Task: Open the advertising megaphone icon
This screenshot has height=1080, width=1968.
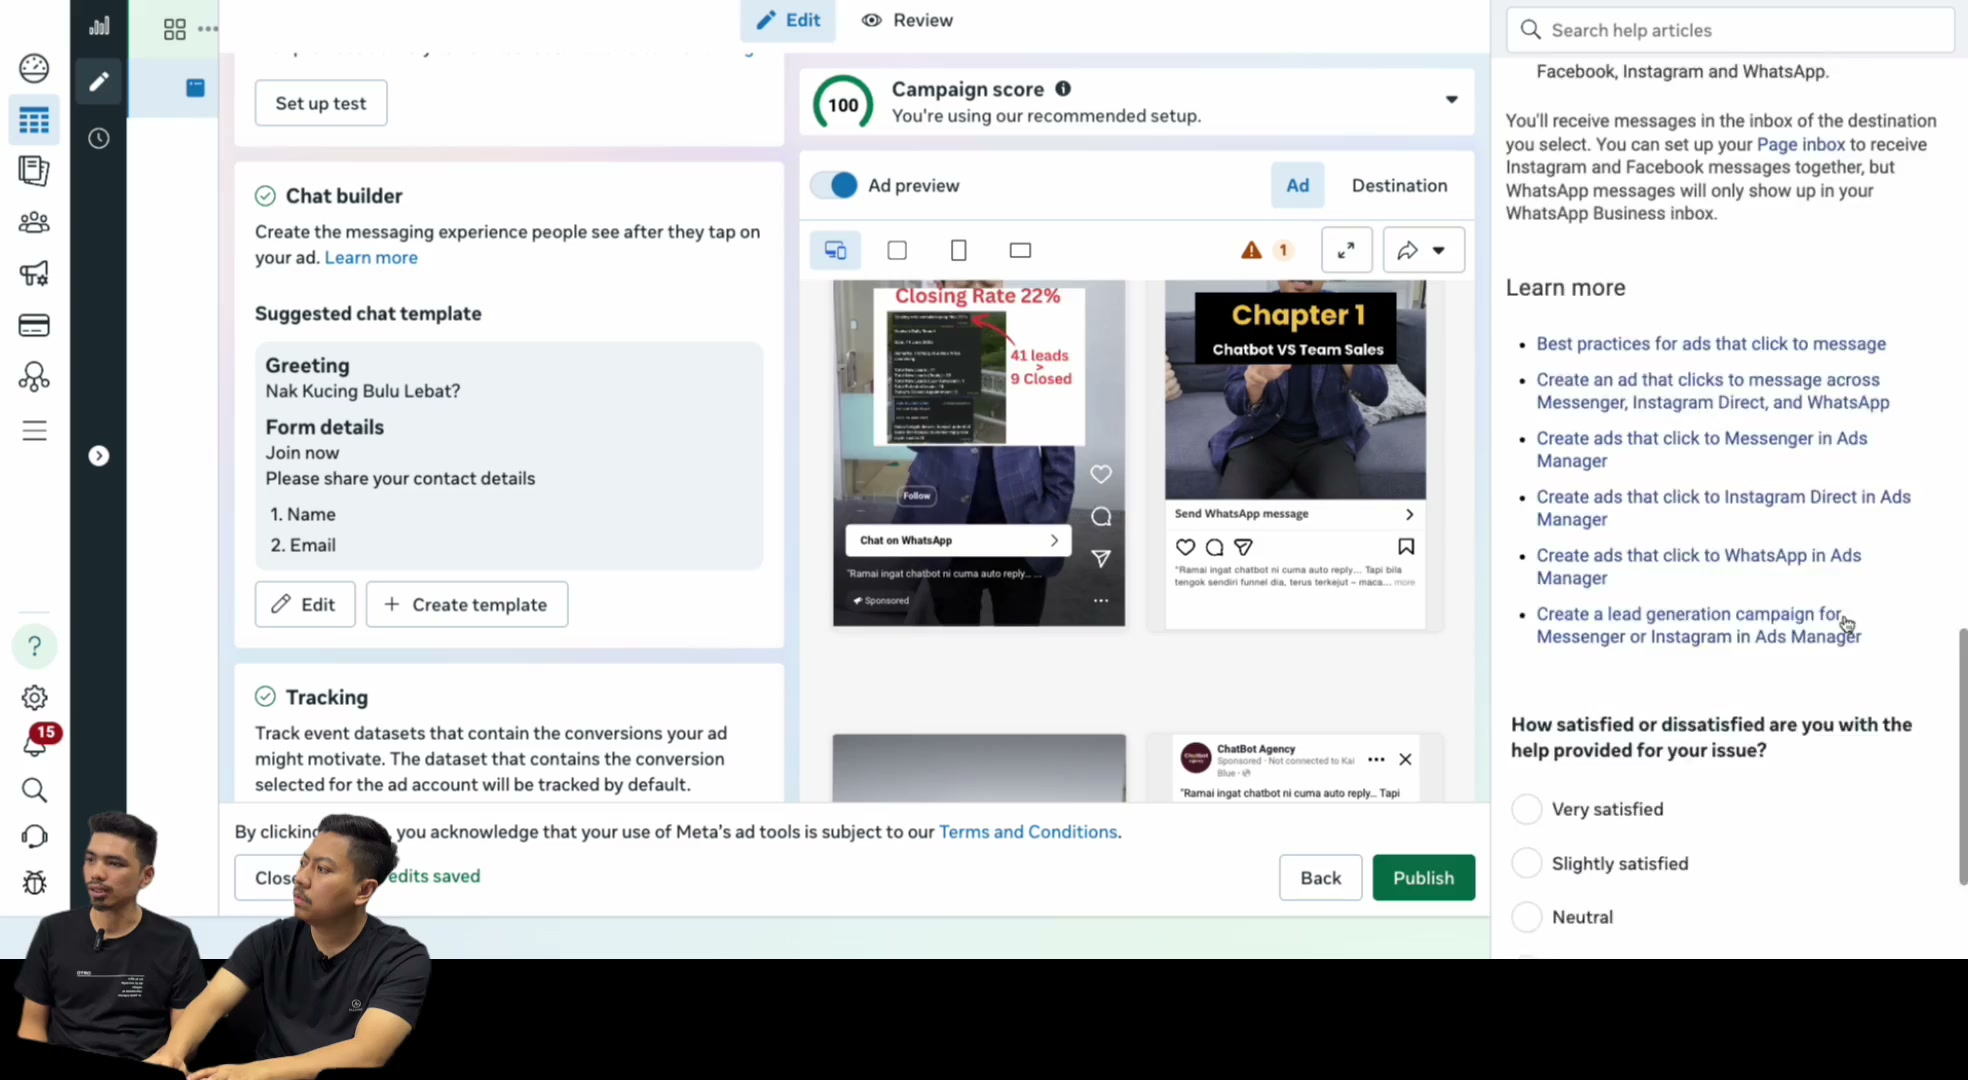Action: 34,273
